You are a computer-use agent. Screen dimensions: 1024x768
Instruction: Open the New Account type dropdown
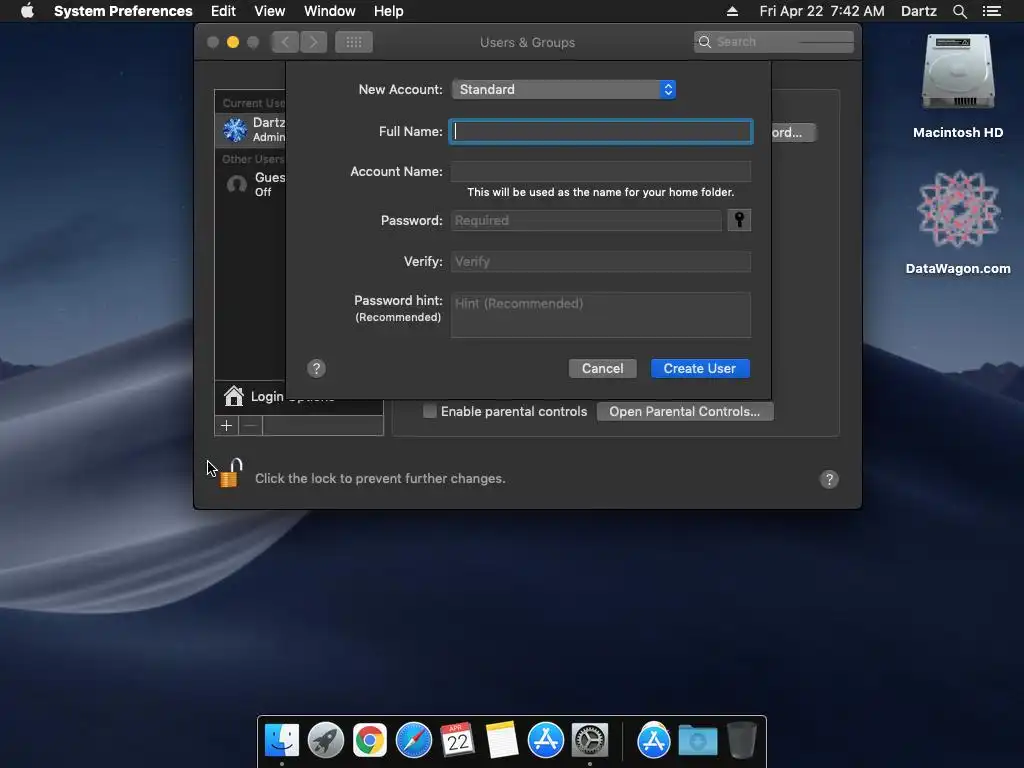point(564,89)
